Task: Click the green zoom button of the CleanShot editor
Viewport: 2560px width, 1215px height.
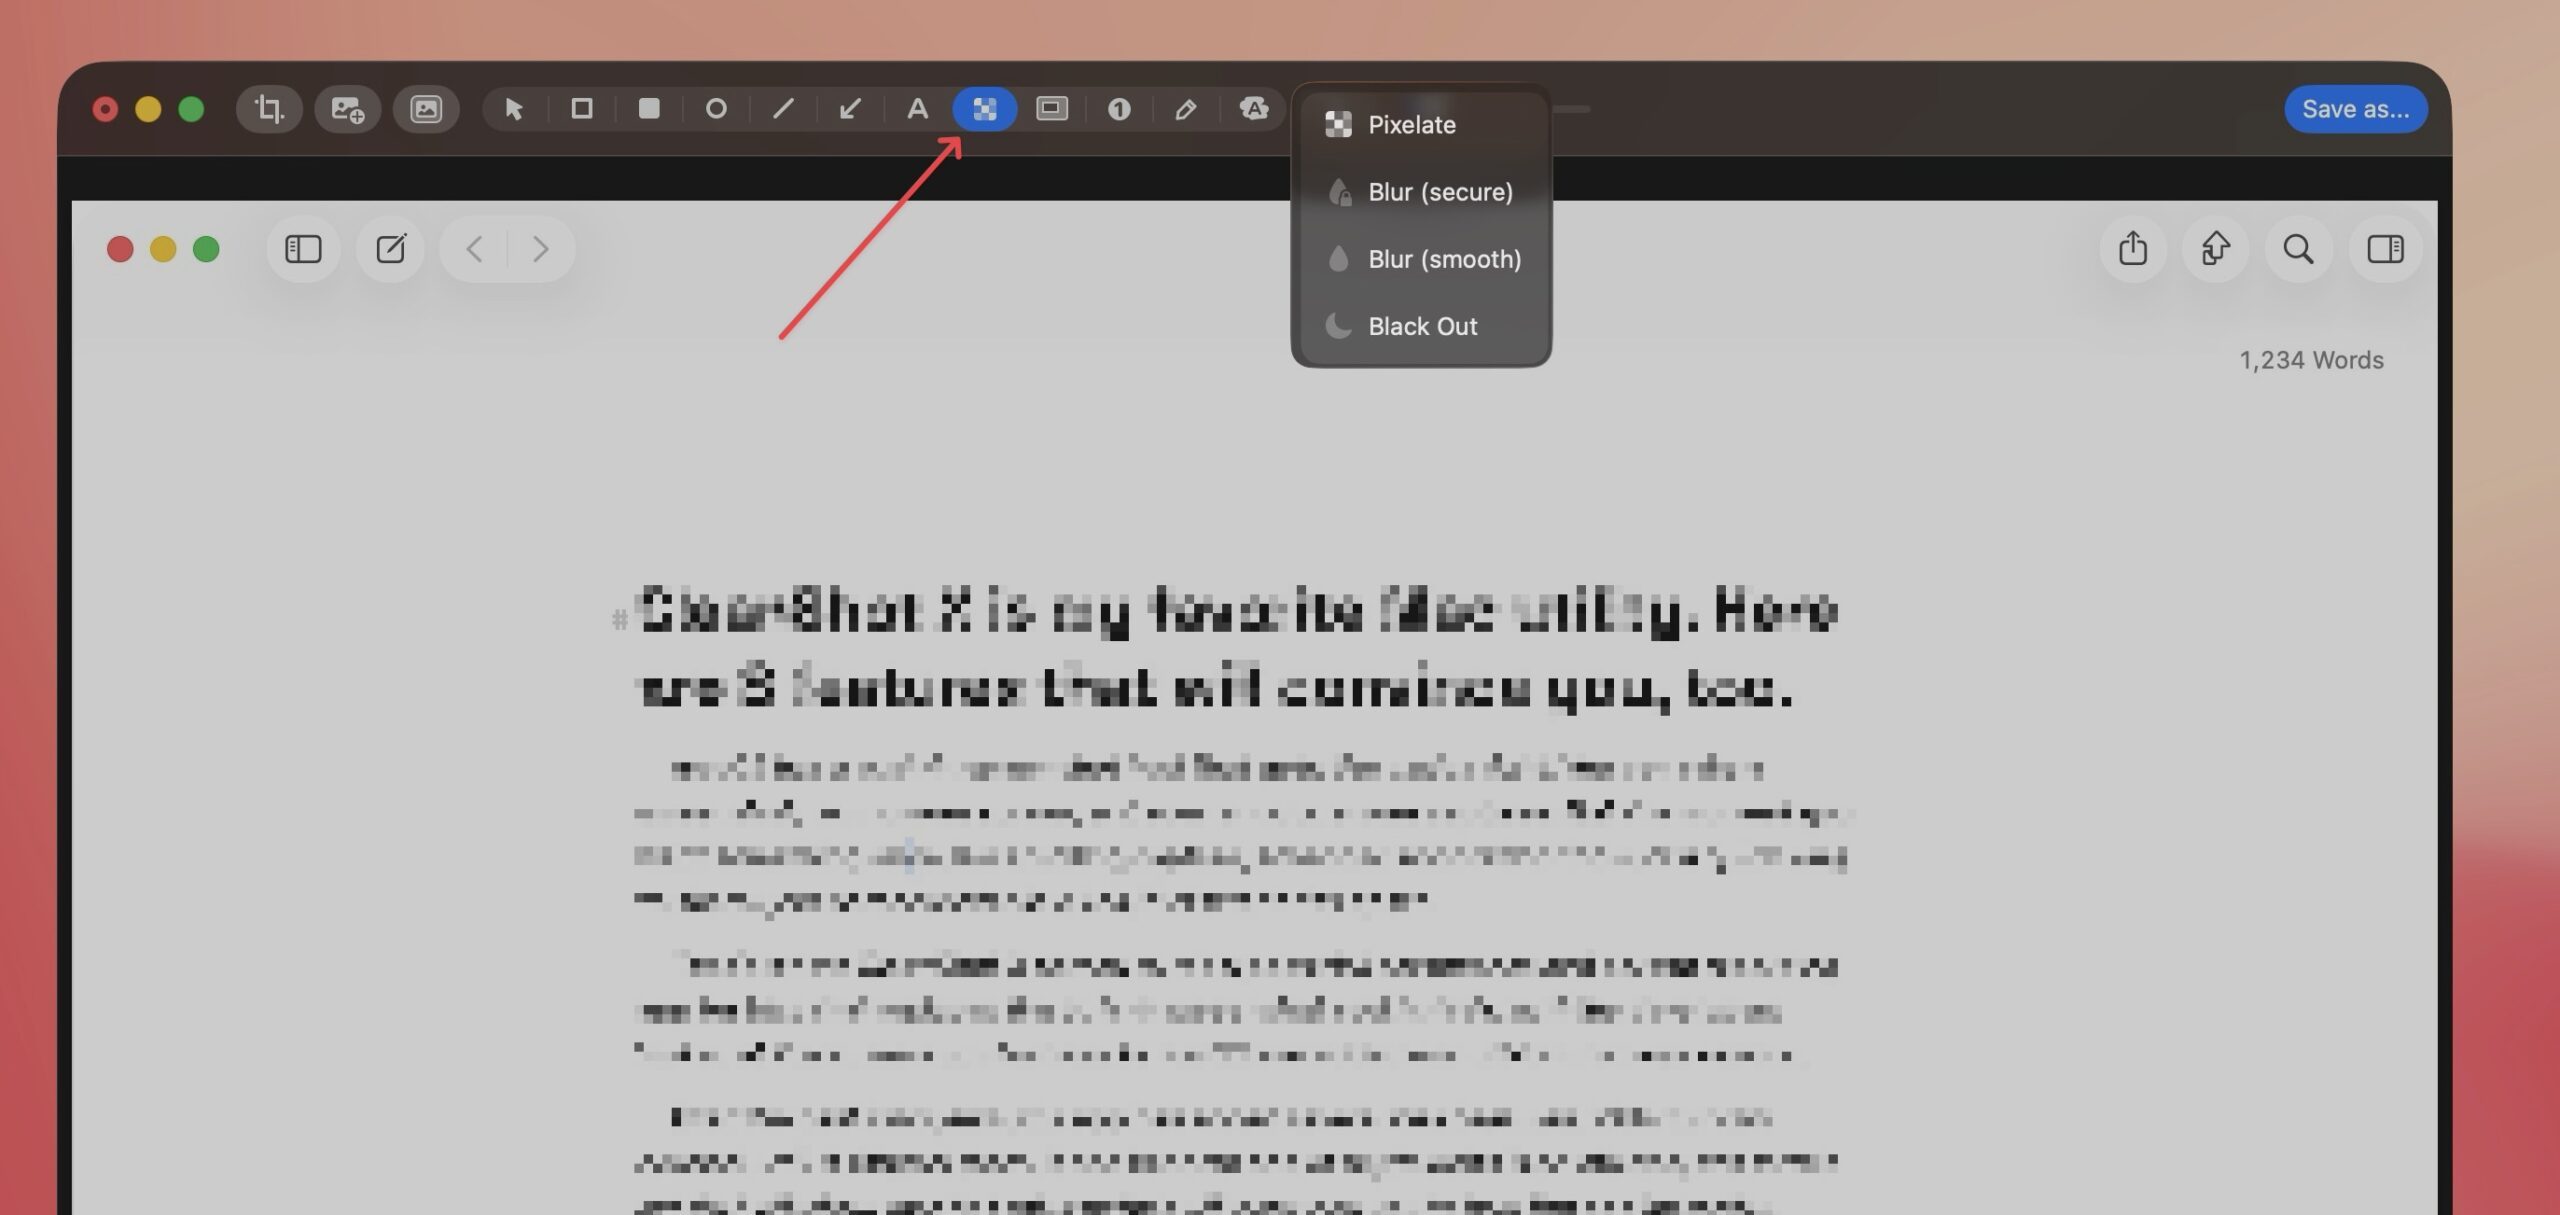Action: [x=191, y=109]
